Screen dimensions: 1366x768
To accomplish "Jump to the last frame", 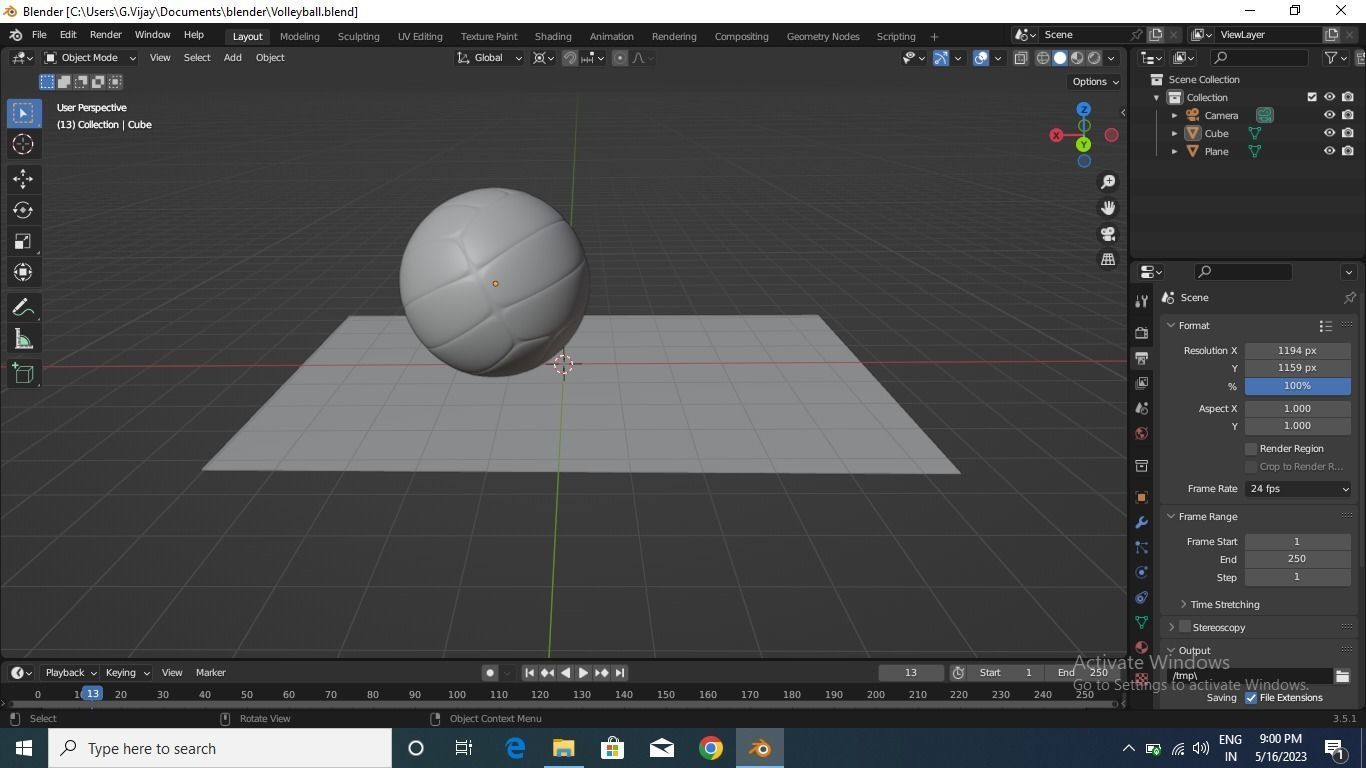I will pyautogui.click(x=620, y=673).
